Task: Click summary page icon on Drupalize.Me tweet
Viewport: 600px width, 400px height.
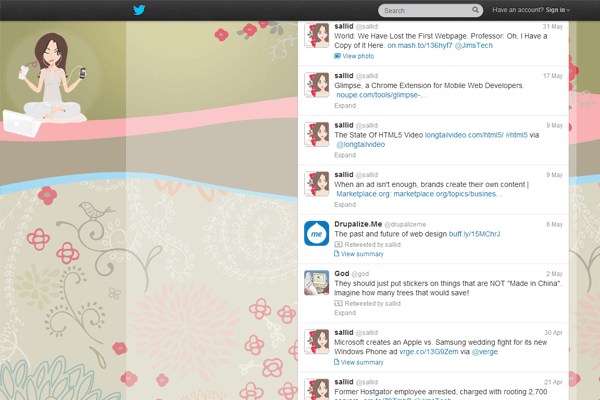Action: 336,254
